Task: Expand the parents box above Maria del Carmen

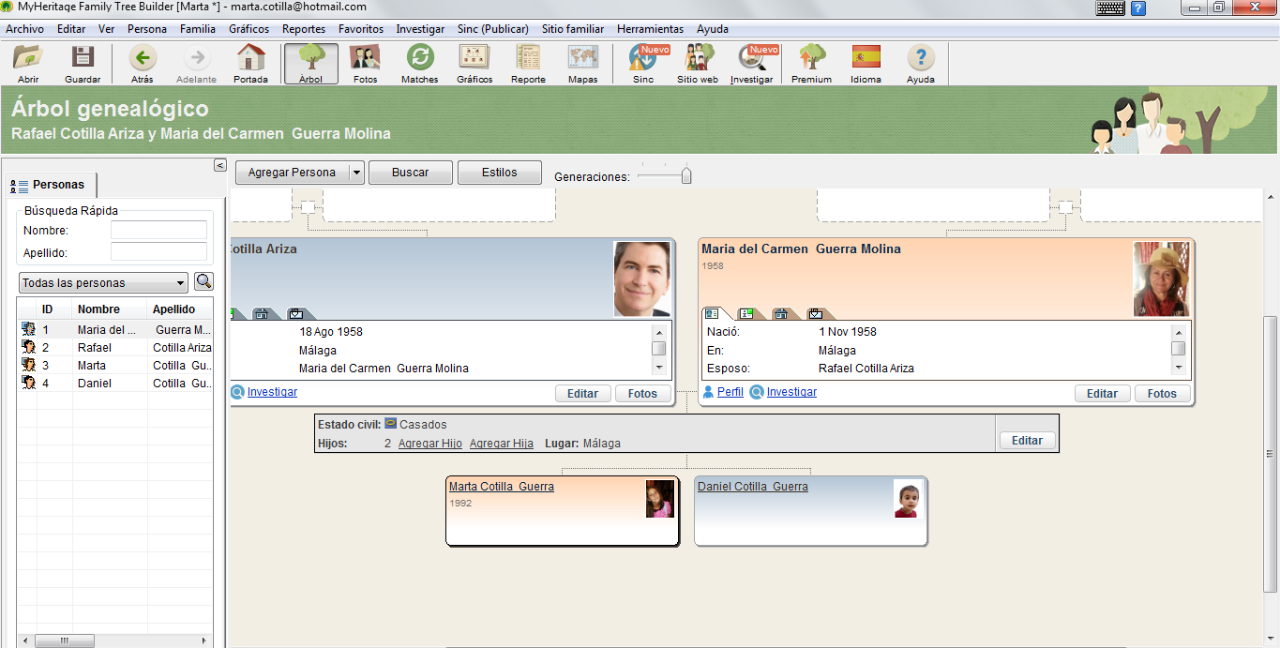Action: (1066, 208)
